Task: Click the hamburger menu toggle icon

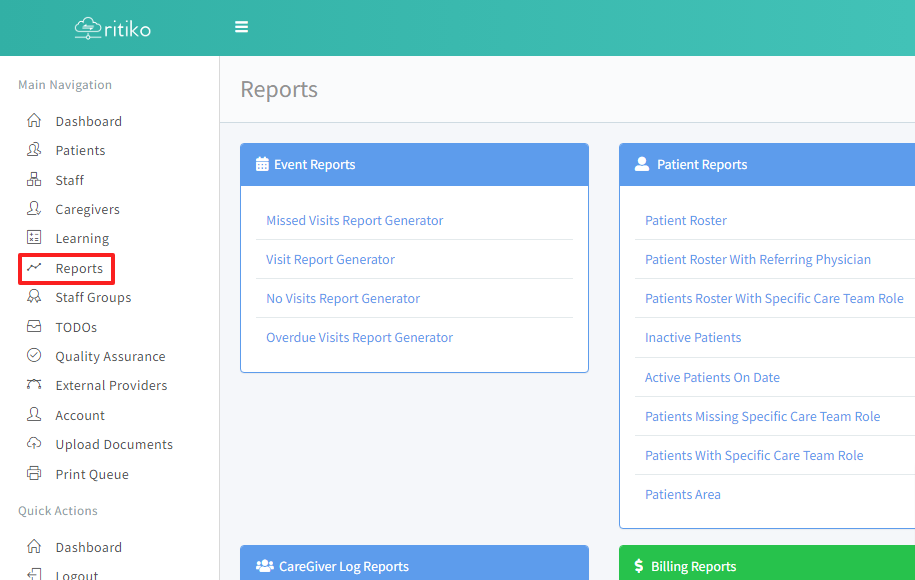Action: pyautogui.click(x=241, y=27)
